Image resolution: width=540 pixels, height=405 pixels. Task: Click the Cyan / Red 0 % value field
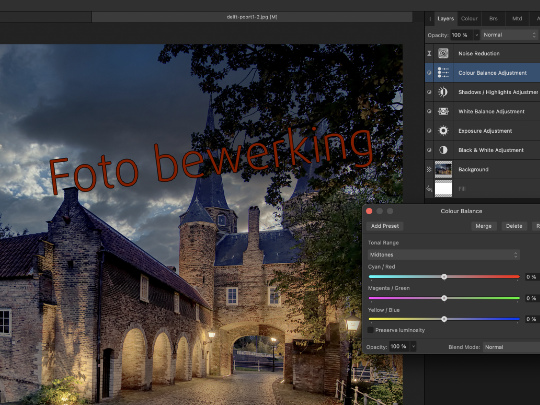(x=532, y=277)
